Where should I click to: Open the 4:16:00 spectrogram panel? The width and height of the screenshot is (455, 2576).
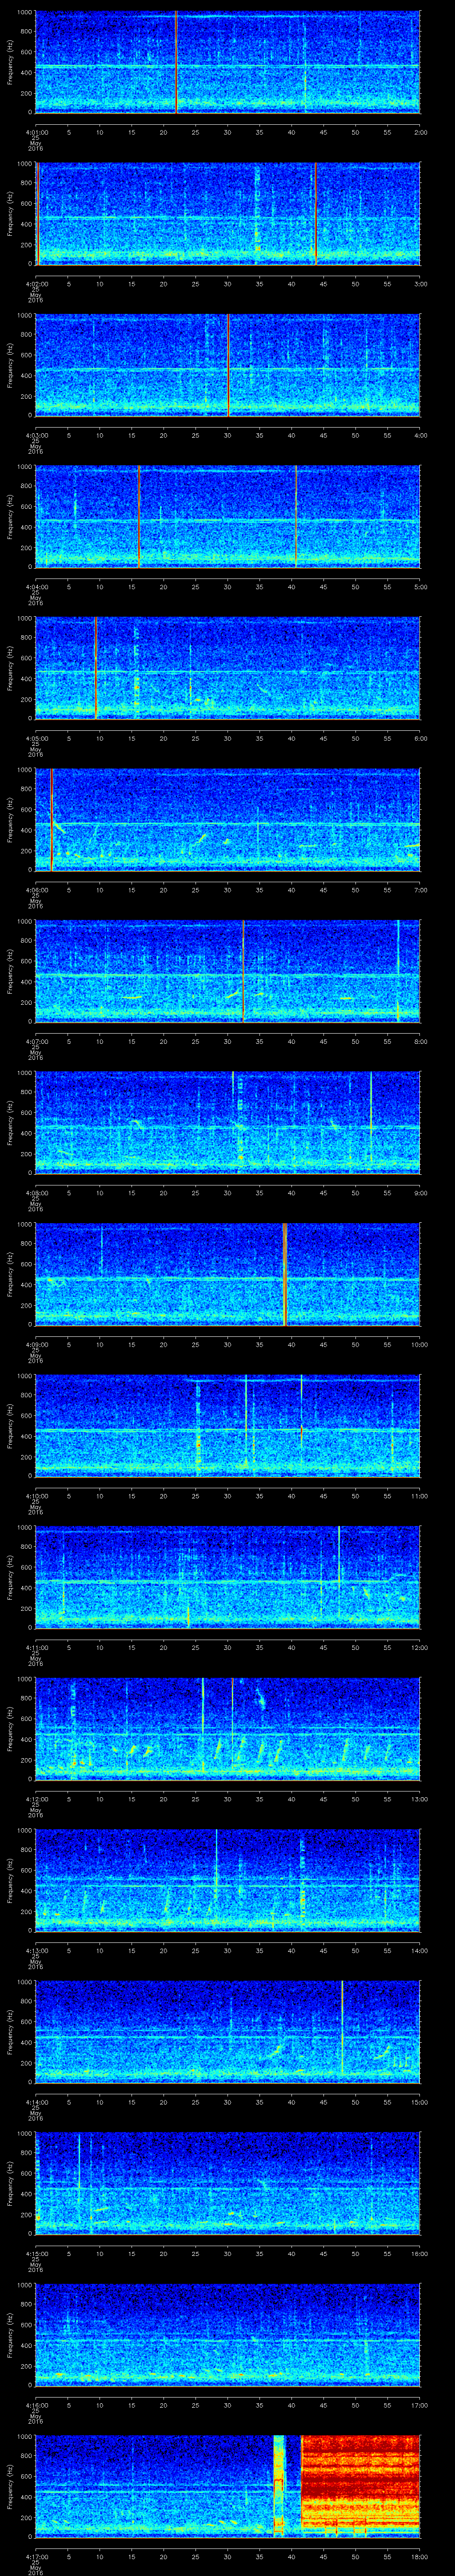228,2335
